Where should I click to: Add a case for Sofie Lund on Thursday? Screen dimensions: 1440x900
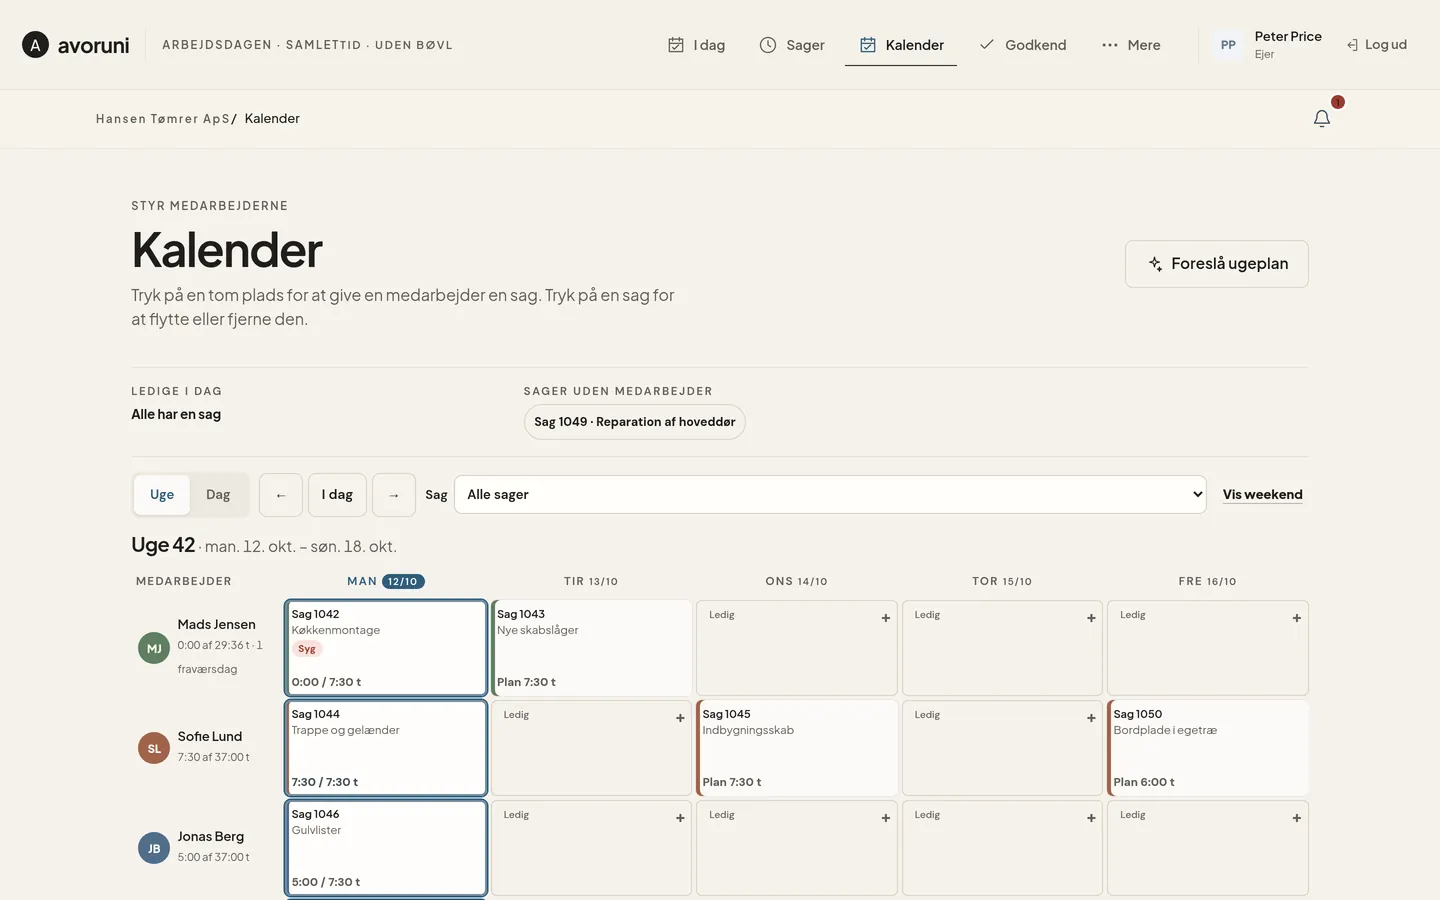point(1002,748)
